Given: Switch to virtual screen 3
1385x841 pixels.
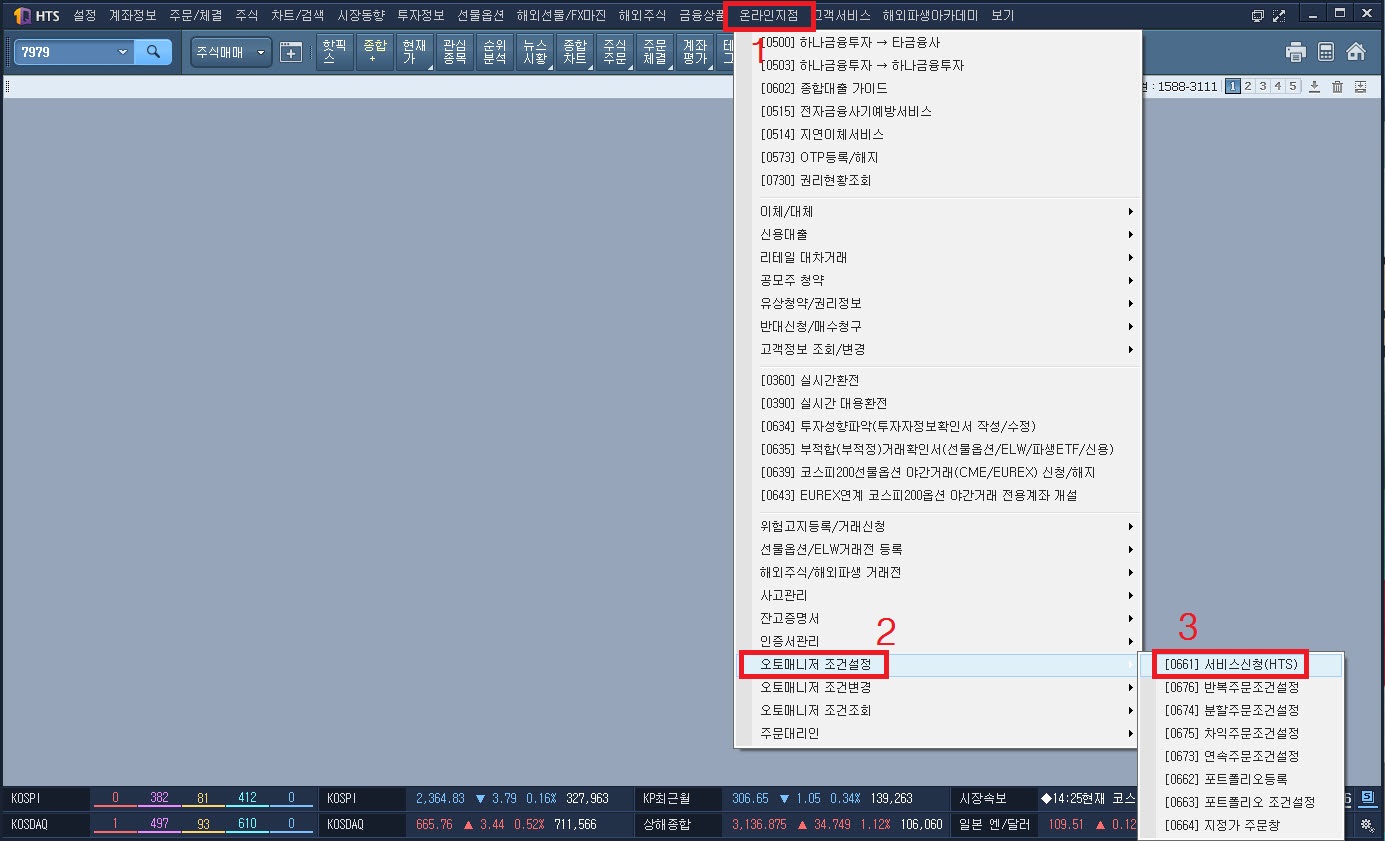Looking at the screenshot, I should point(1263,87).
